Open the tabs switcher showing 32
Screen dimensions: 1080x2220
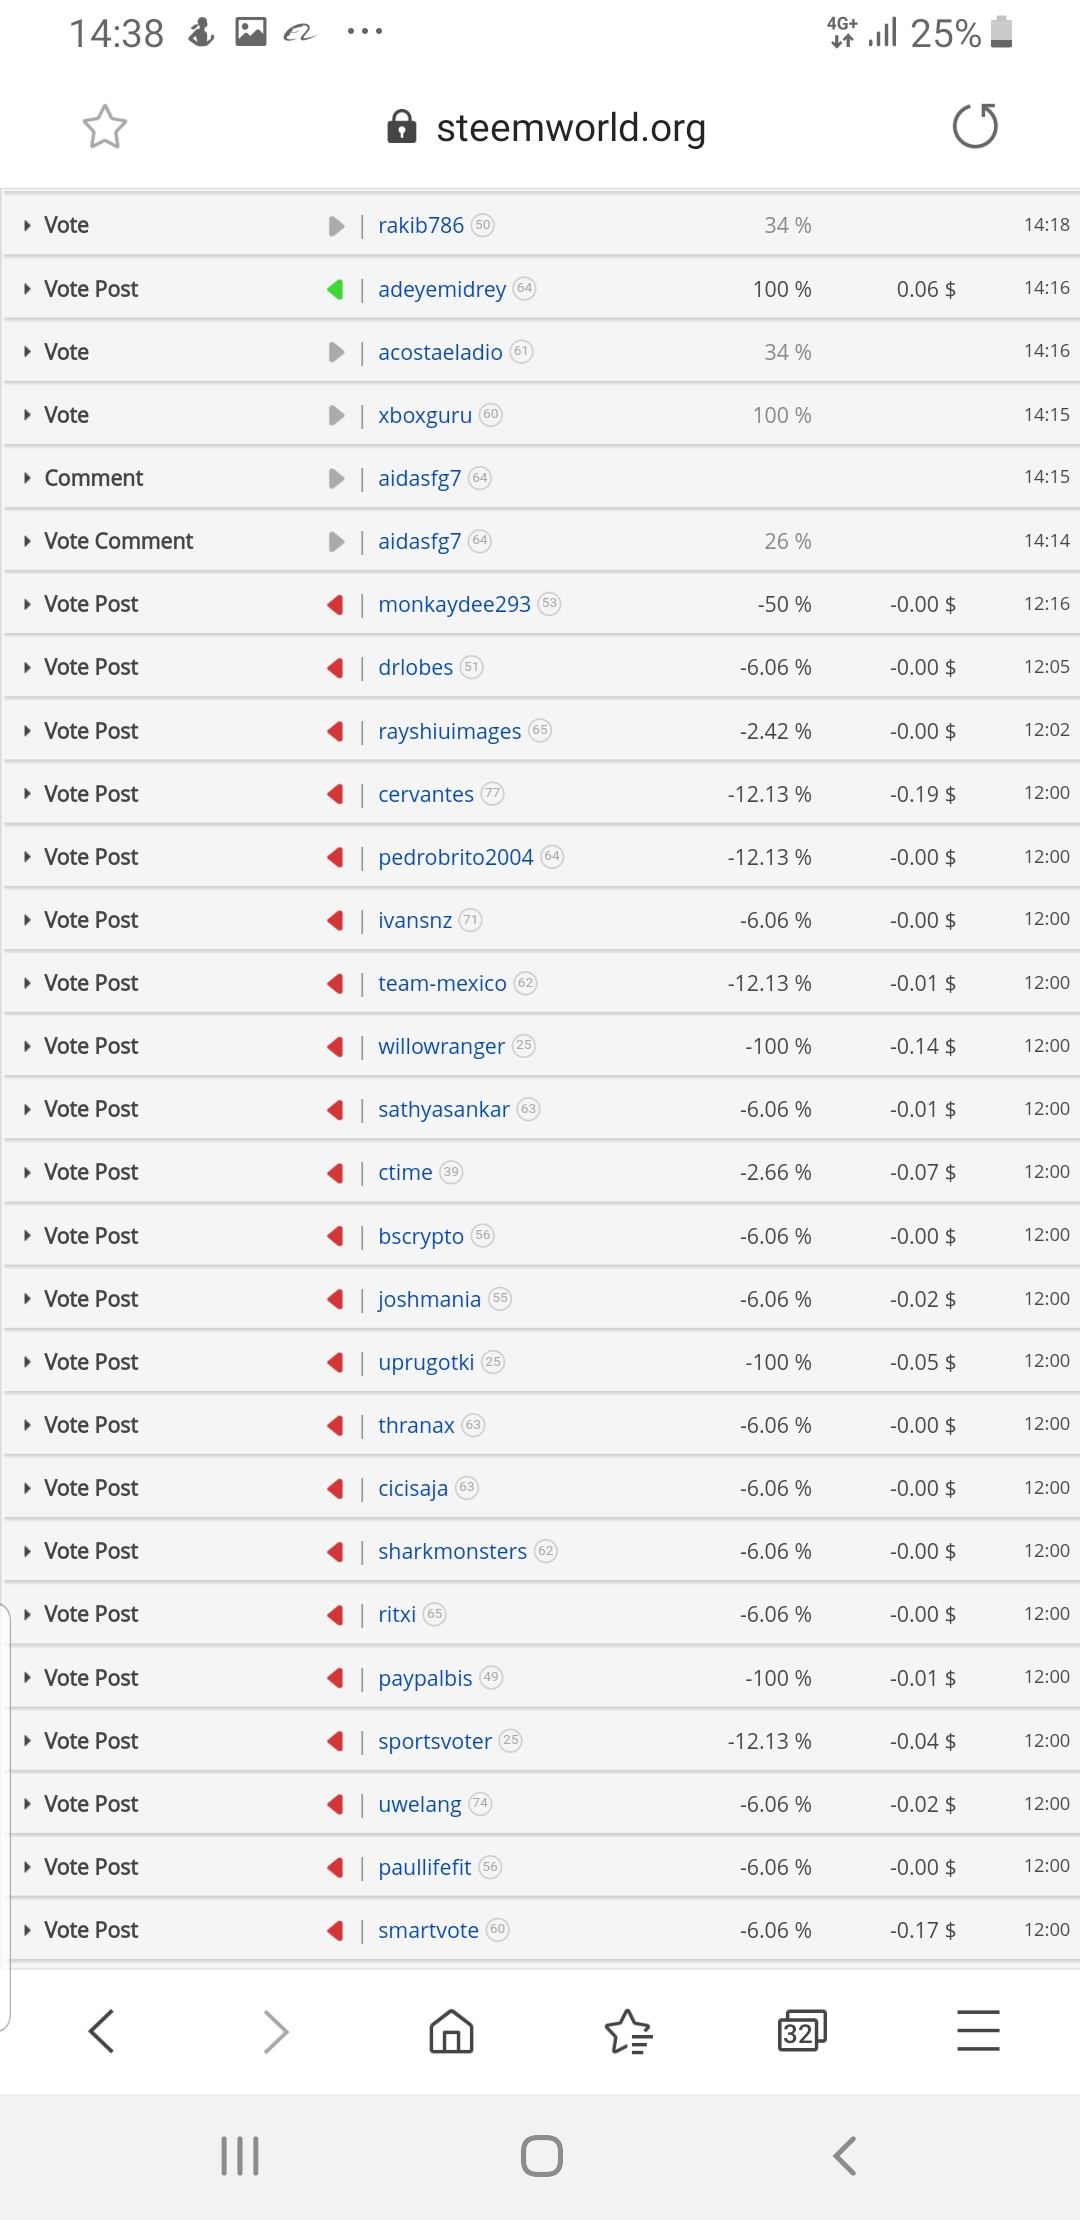pyautogui.click(x=802, y=2031)
